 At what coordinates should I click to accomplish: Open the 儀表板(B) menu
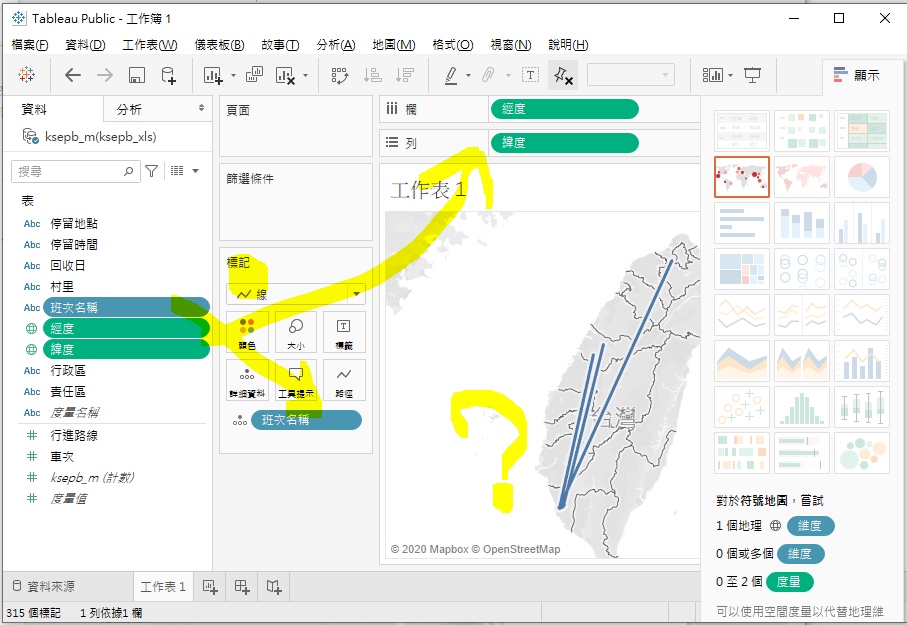pos(219,45)
